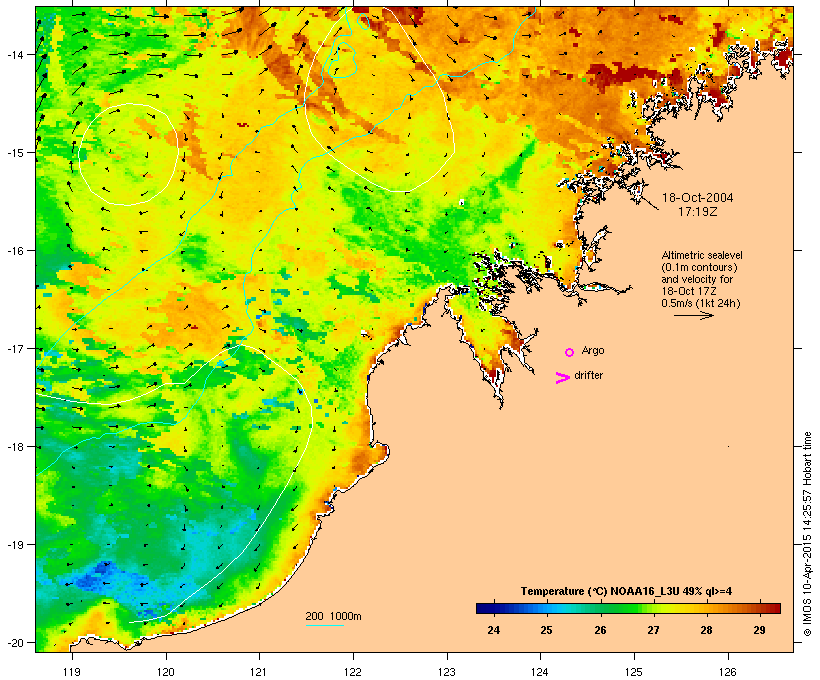
Task: Click the IMOS copyright timestamp vertical text
Action: [x=807, y=534]
